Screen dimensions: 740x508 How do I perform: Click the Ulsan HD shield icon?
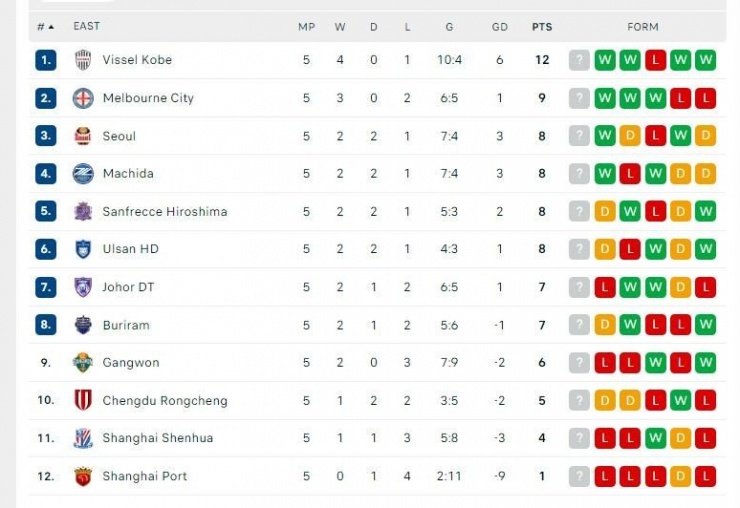click(83, 249)
